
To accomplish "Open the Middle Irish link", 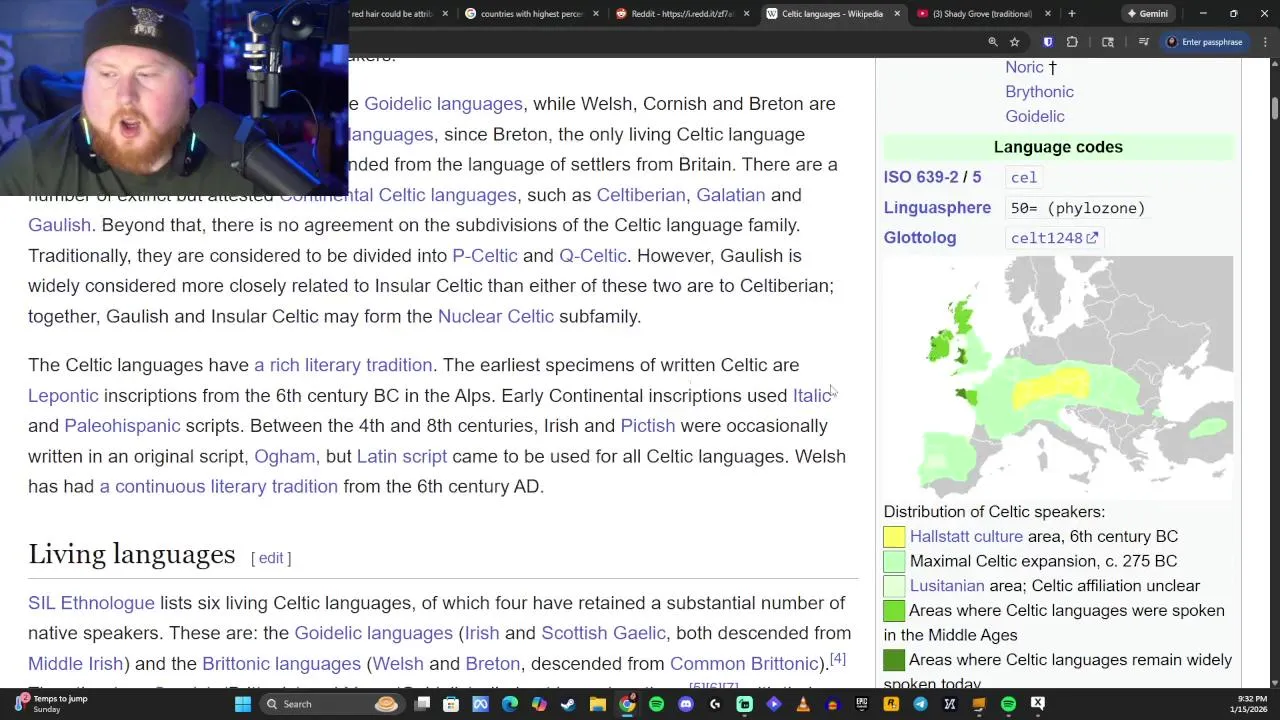I will point(75,664).
